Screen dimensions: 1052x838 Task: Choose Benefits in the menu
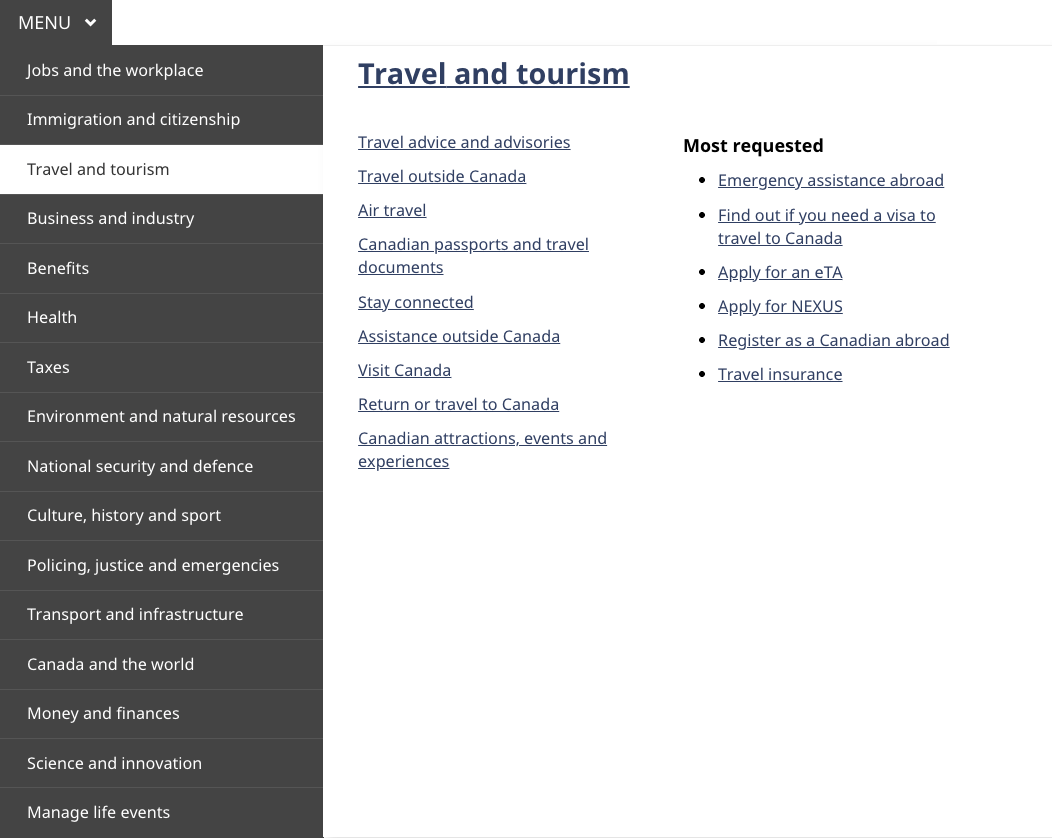161,268
